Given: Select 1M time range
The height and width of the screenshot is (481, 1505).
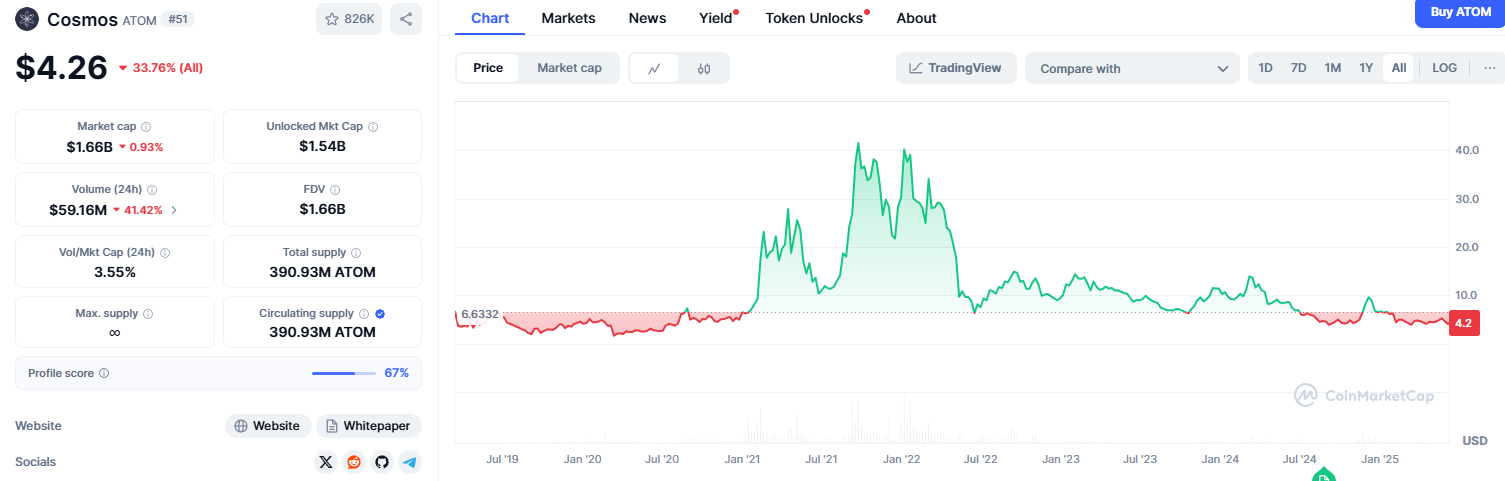Looking at the screenshot, I should coord(1332,68).
